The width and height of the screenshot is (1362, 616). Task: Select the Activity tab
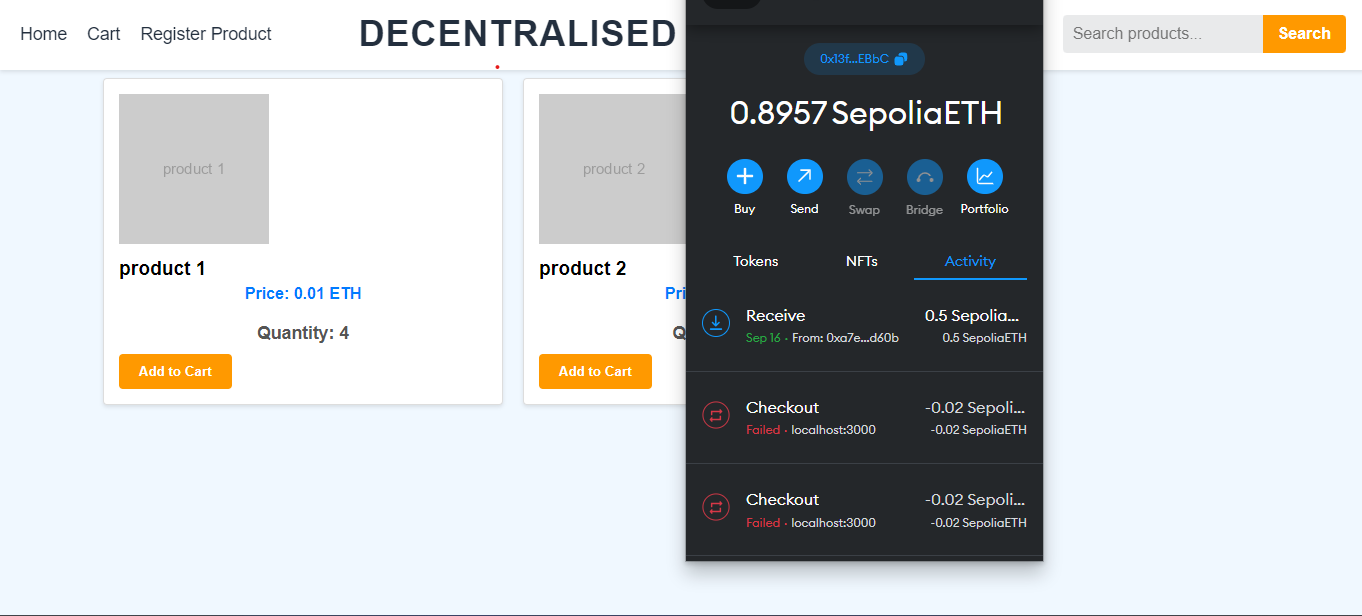point(969,261)
